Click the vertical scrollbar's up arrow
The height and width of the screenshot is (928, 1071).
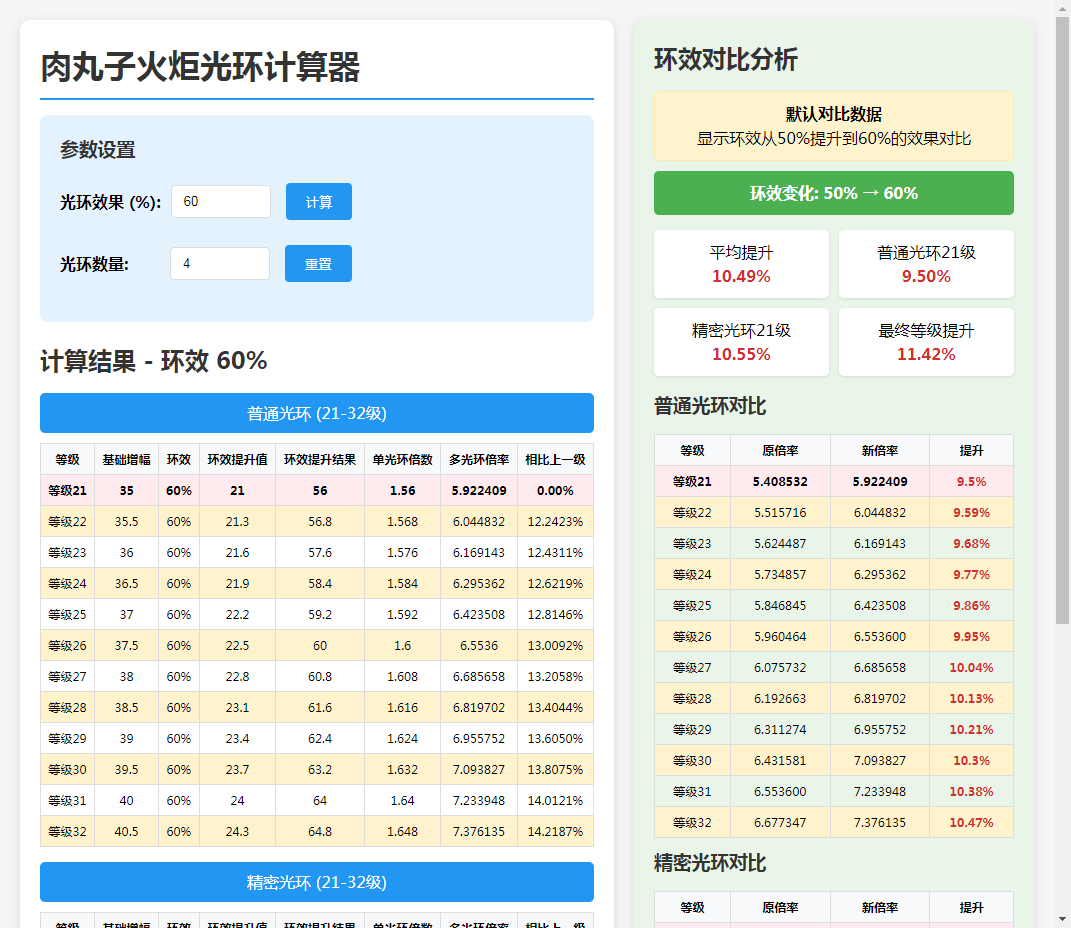pos(1062,8)
